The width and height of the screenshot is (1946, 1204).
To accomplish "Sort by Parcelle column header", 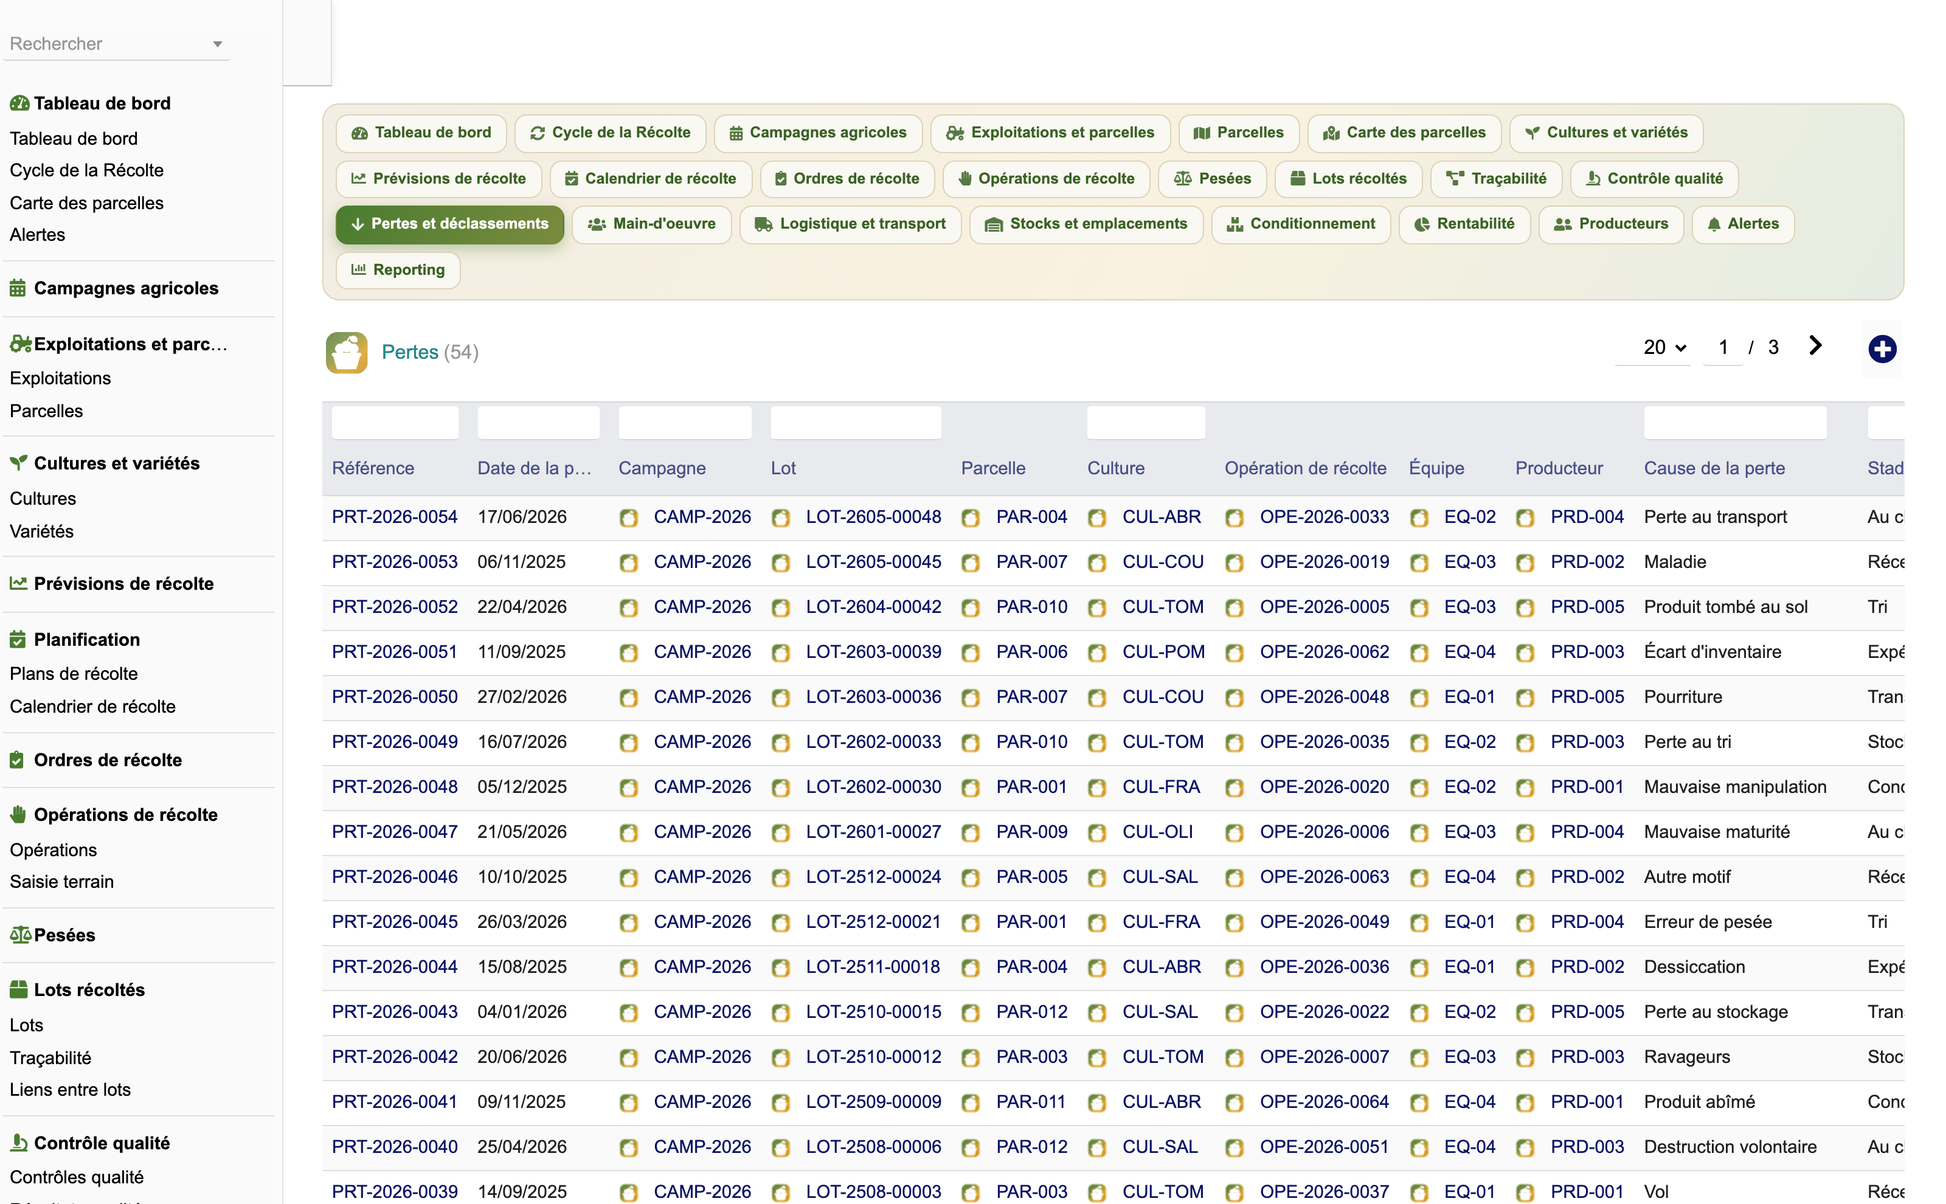I will (993, 468).
